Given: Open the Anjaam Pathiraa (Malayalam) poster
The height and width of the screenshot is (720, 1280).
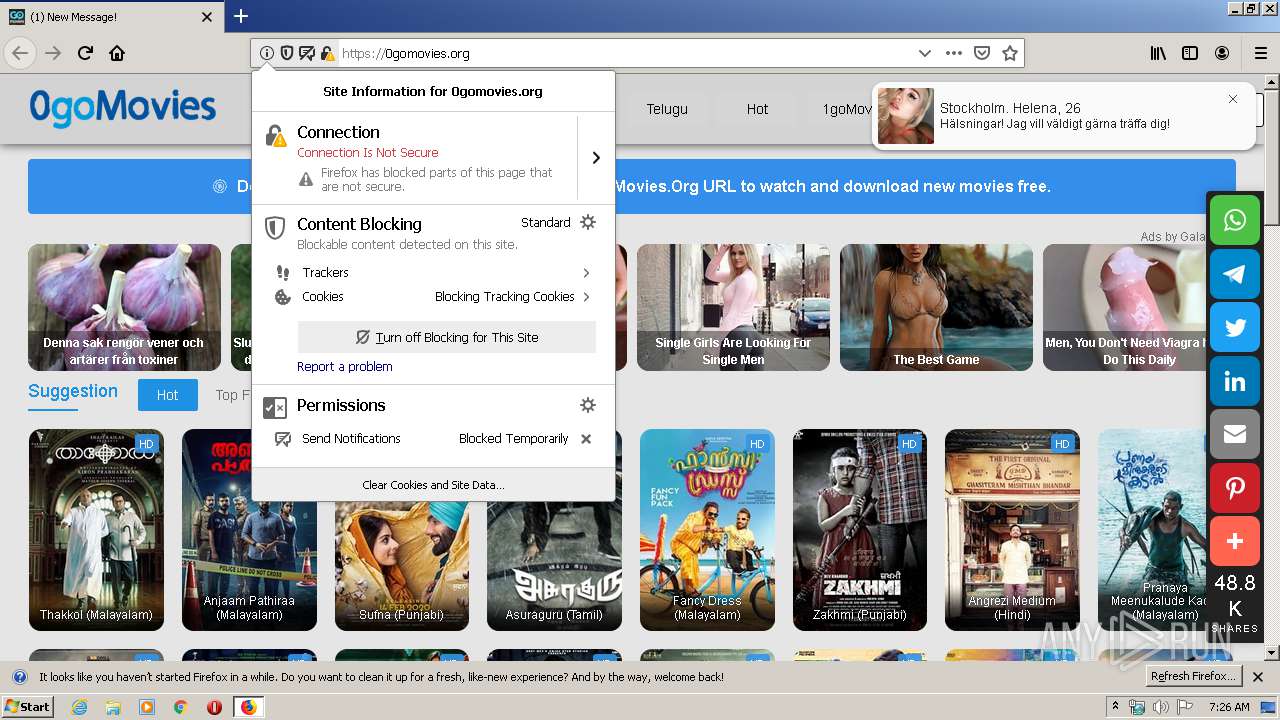Looking at the screenshot, I should pos(249,530).
